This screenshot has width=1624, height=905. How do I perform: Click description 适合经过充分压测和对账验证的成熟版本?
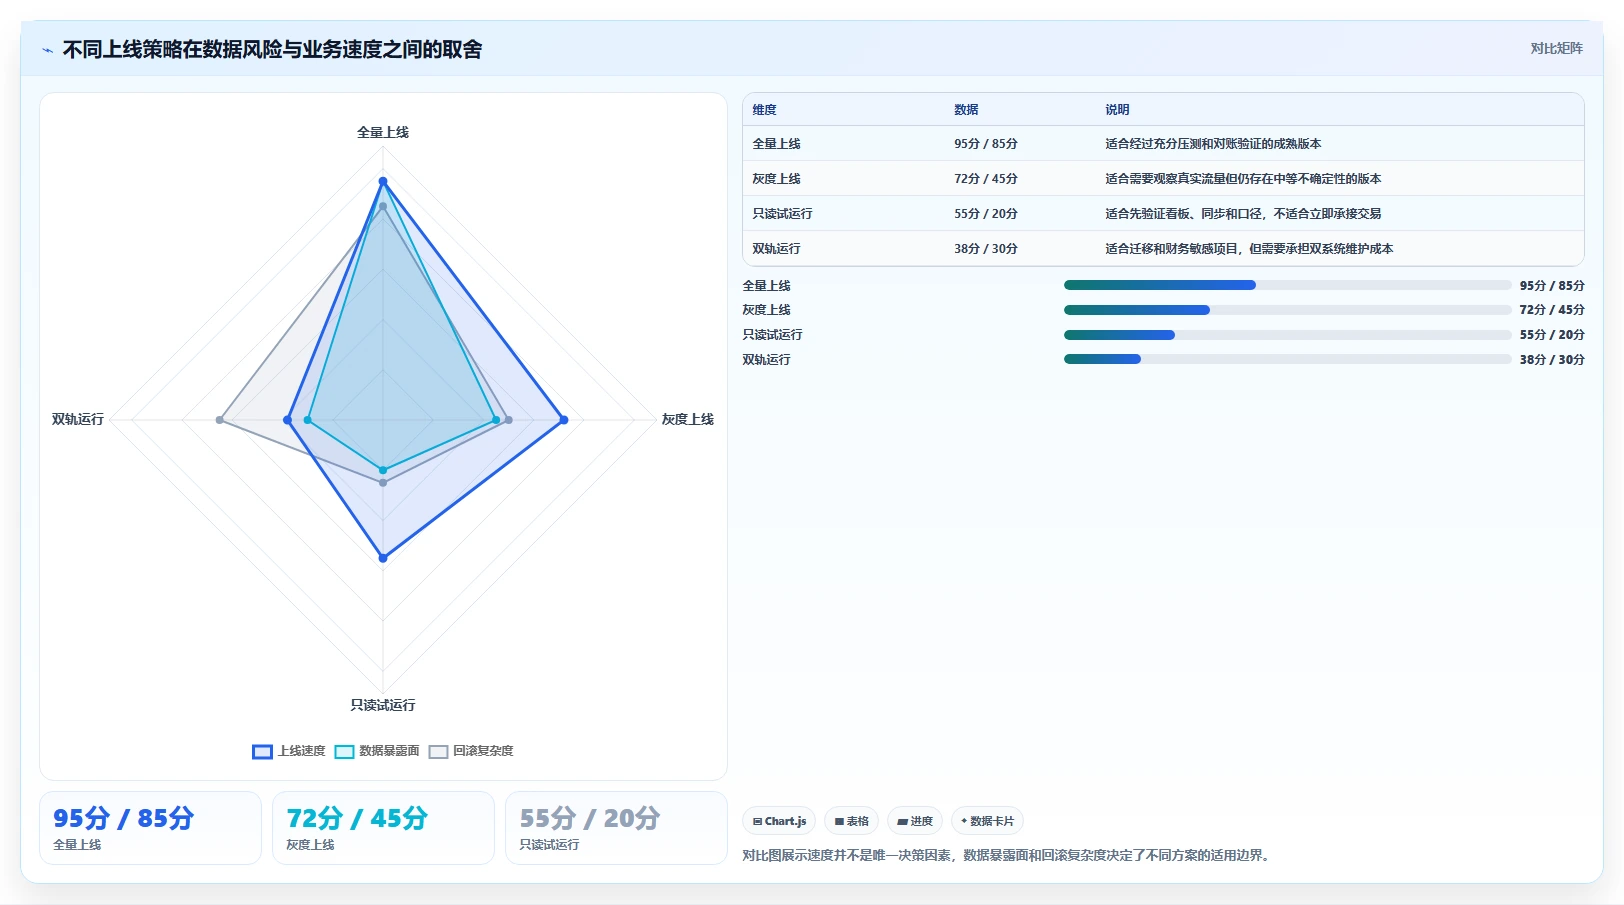(1213, 144)
